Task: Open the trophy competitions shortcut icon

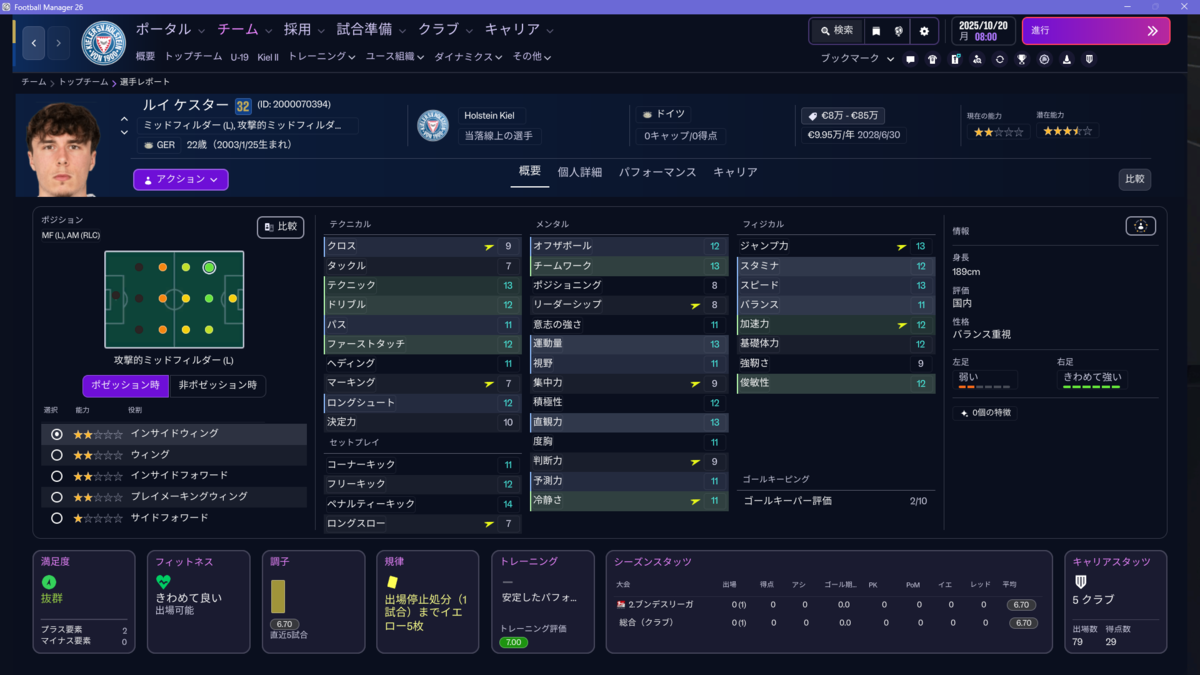Action: (x=1022, y=59)
